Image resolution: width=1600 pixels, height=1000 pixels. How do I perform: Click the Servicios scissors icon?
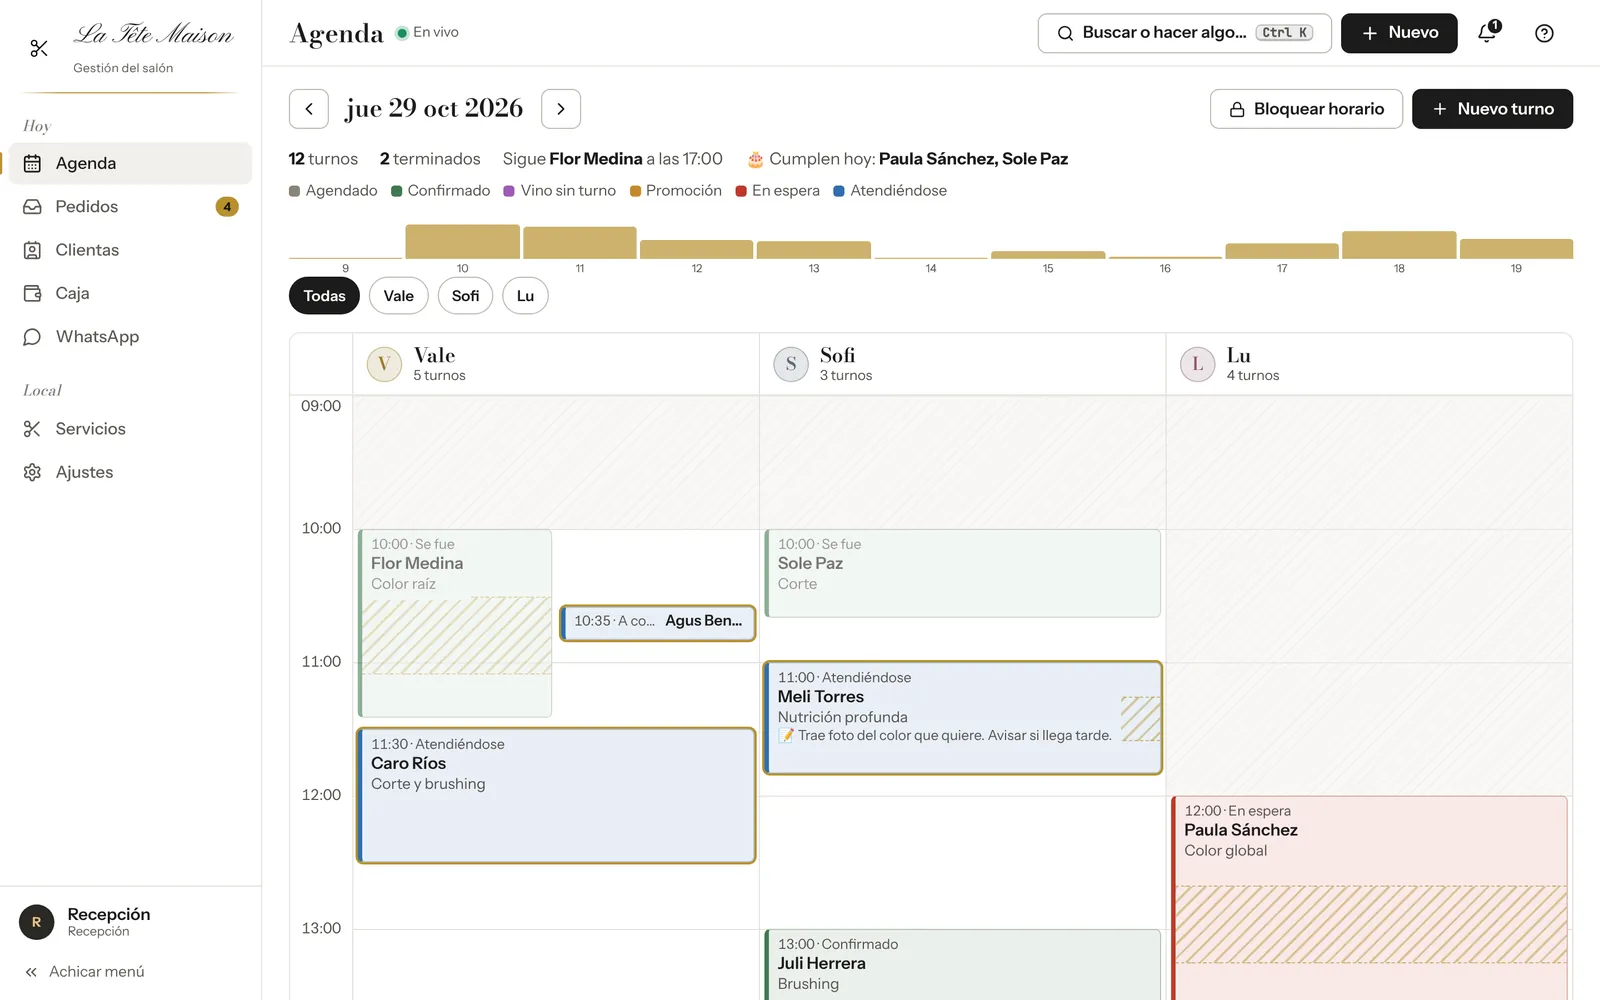[32, 429]
